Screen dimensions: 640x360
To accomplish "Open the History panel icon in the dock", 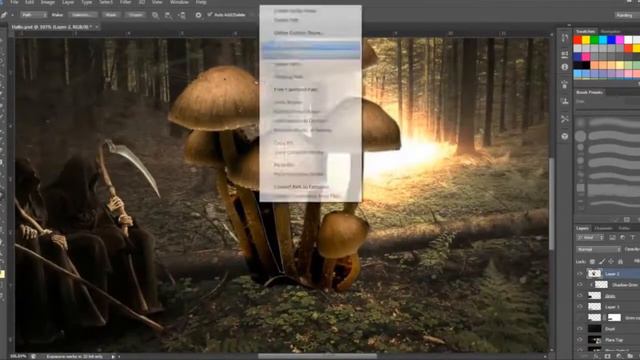I will 565,38.
